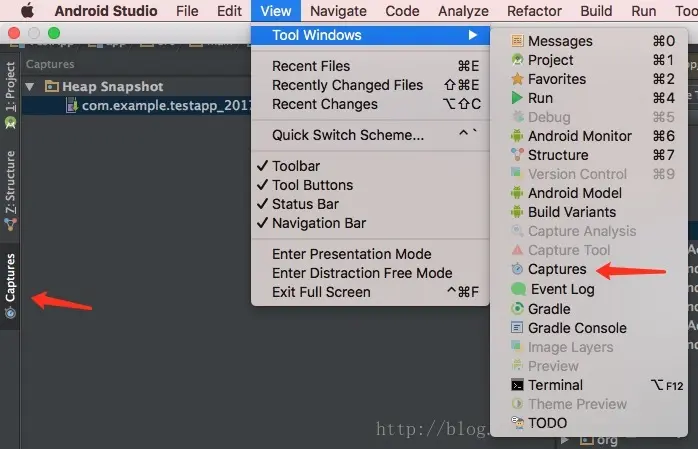The image size is (698, 449).
Task: Open the Build menu
Action: coord(597,11)
